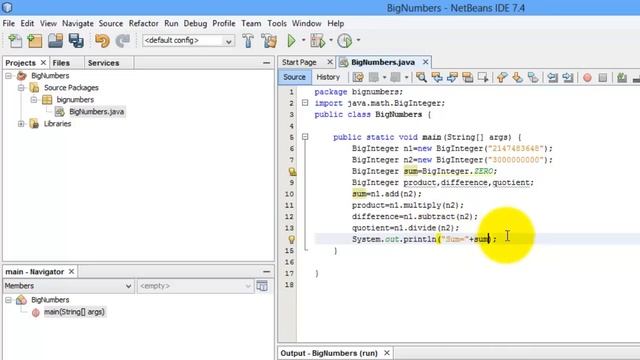
Task: Click the Find Next Occurrence icon
Action: click(452, 77)
